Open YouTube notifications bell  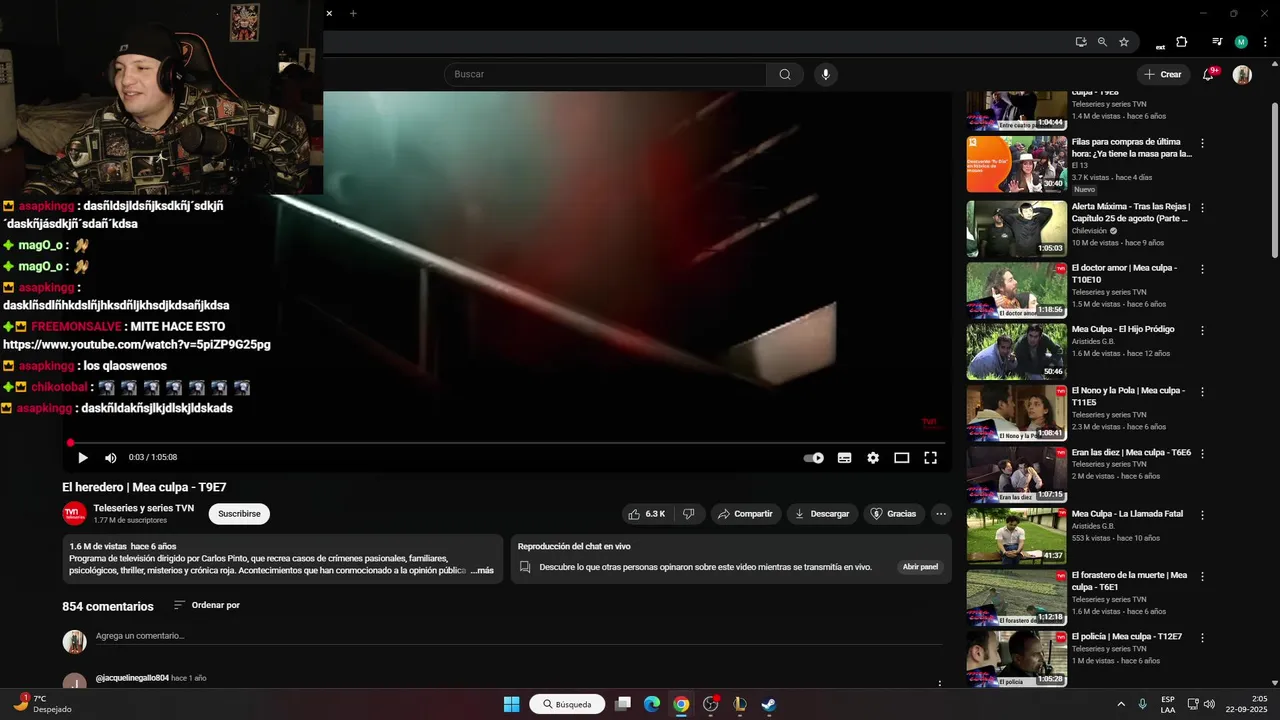click(x=1208, y=74)
